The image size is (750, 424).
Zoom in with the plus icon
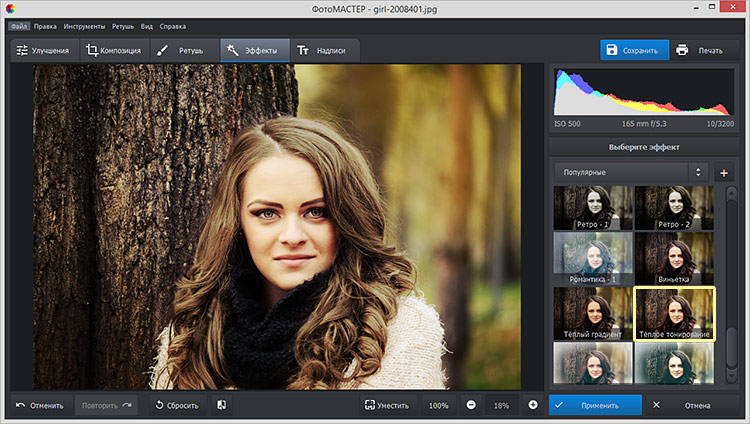tap(533, 405)
